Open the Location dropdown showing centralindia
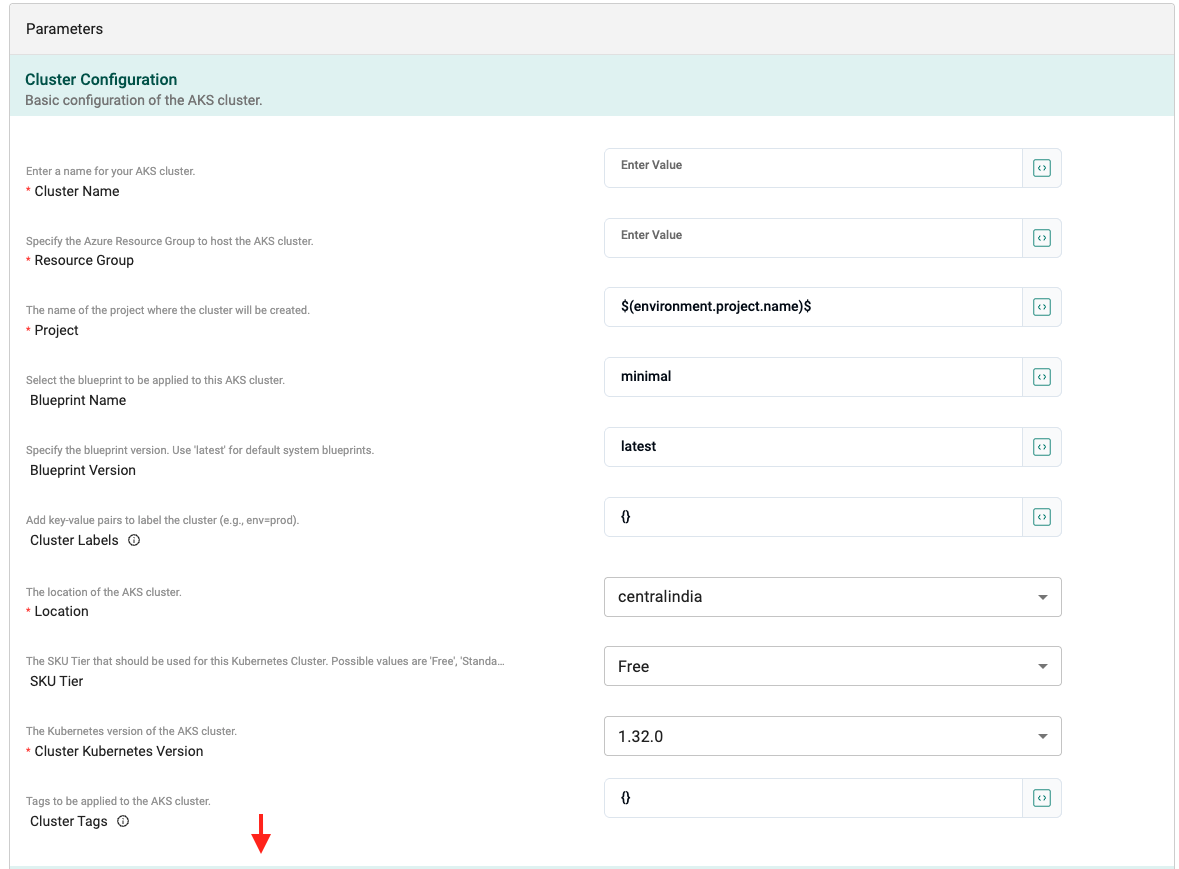 (831, 597)
